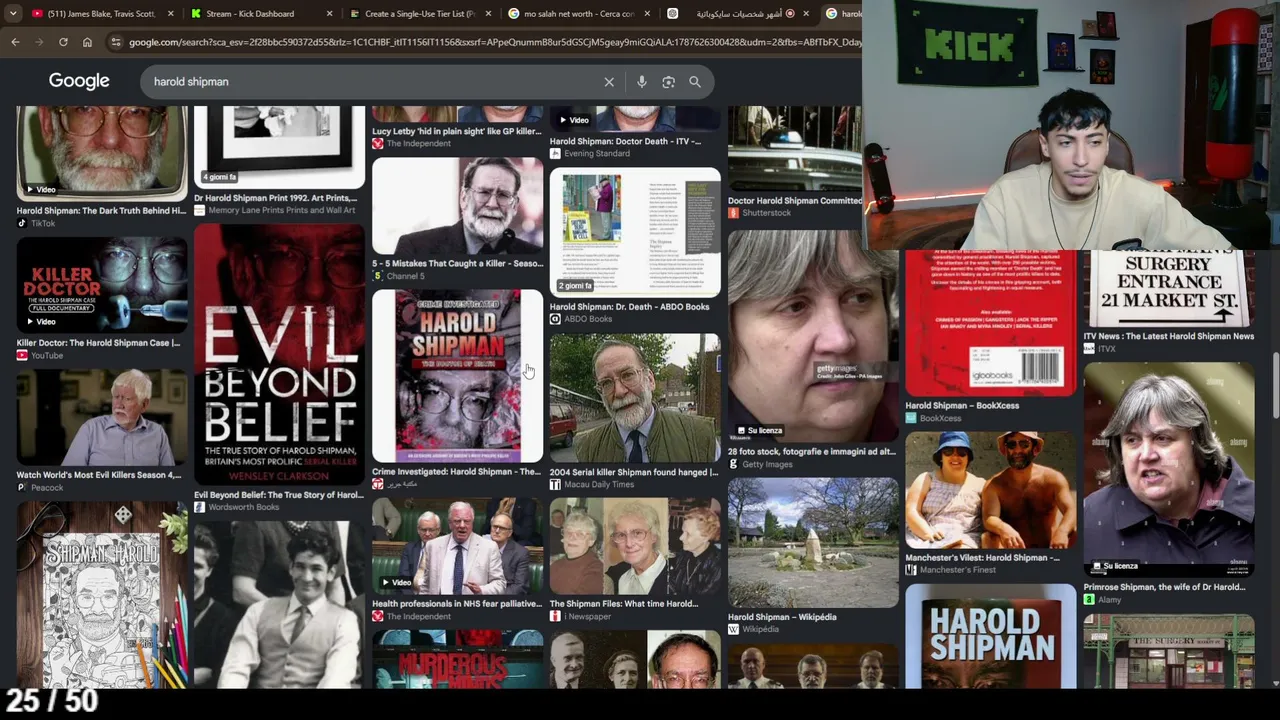Click the TikTok source icon
This screenshot has width=1280, height=720.
point(22,223)
